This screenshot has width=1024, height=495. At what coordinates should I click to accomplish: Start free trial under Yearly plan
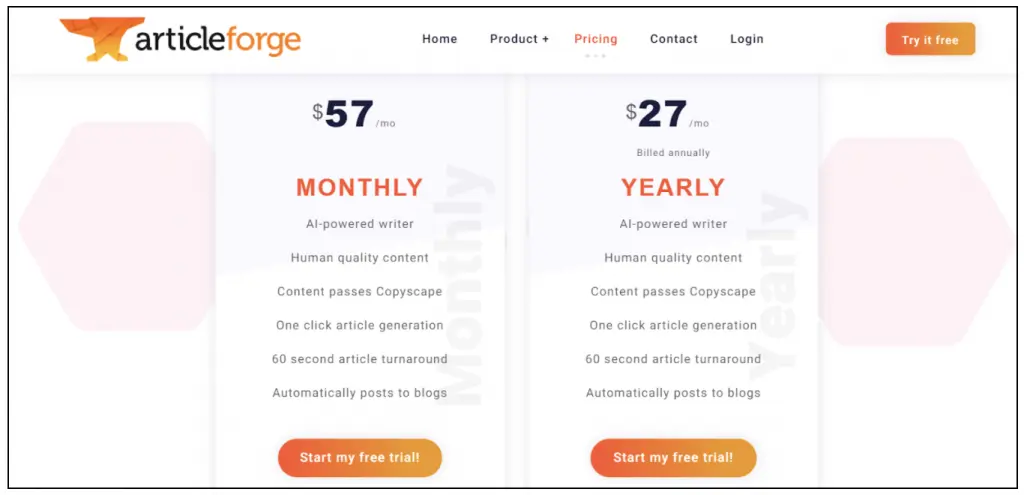click(x=673, y=457)
